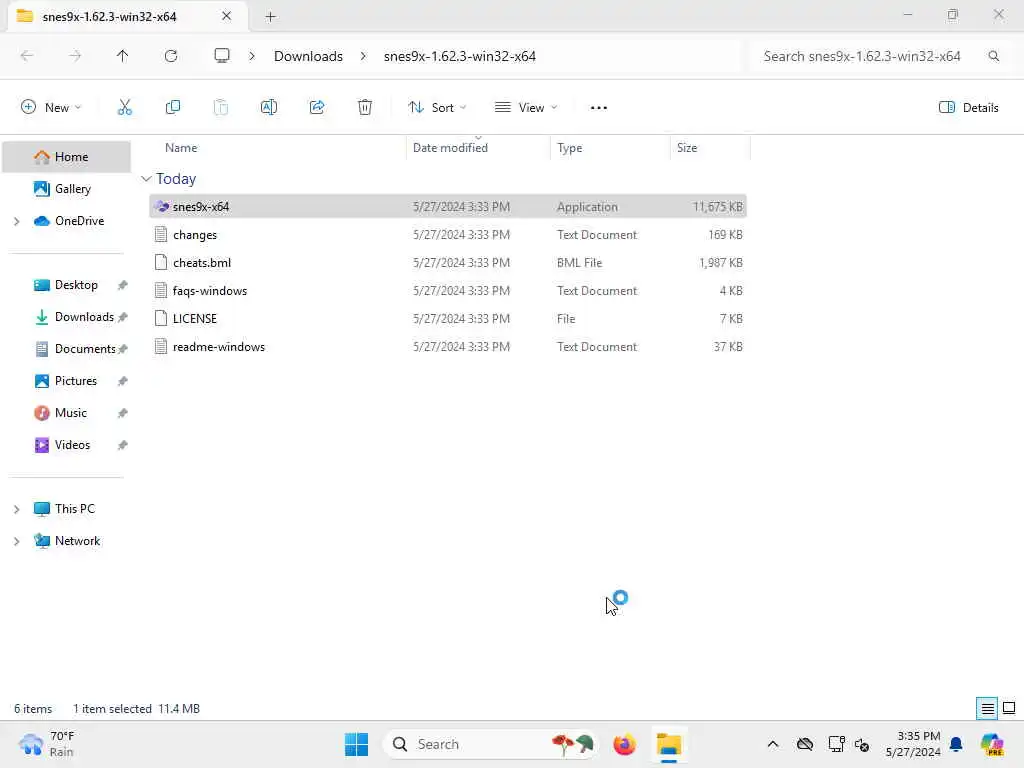This screenshot has width=1024, height=768.
Task: Click the Rename icon
Action: point(268,108)
